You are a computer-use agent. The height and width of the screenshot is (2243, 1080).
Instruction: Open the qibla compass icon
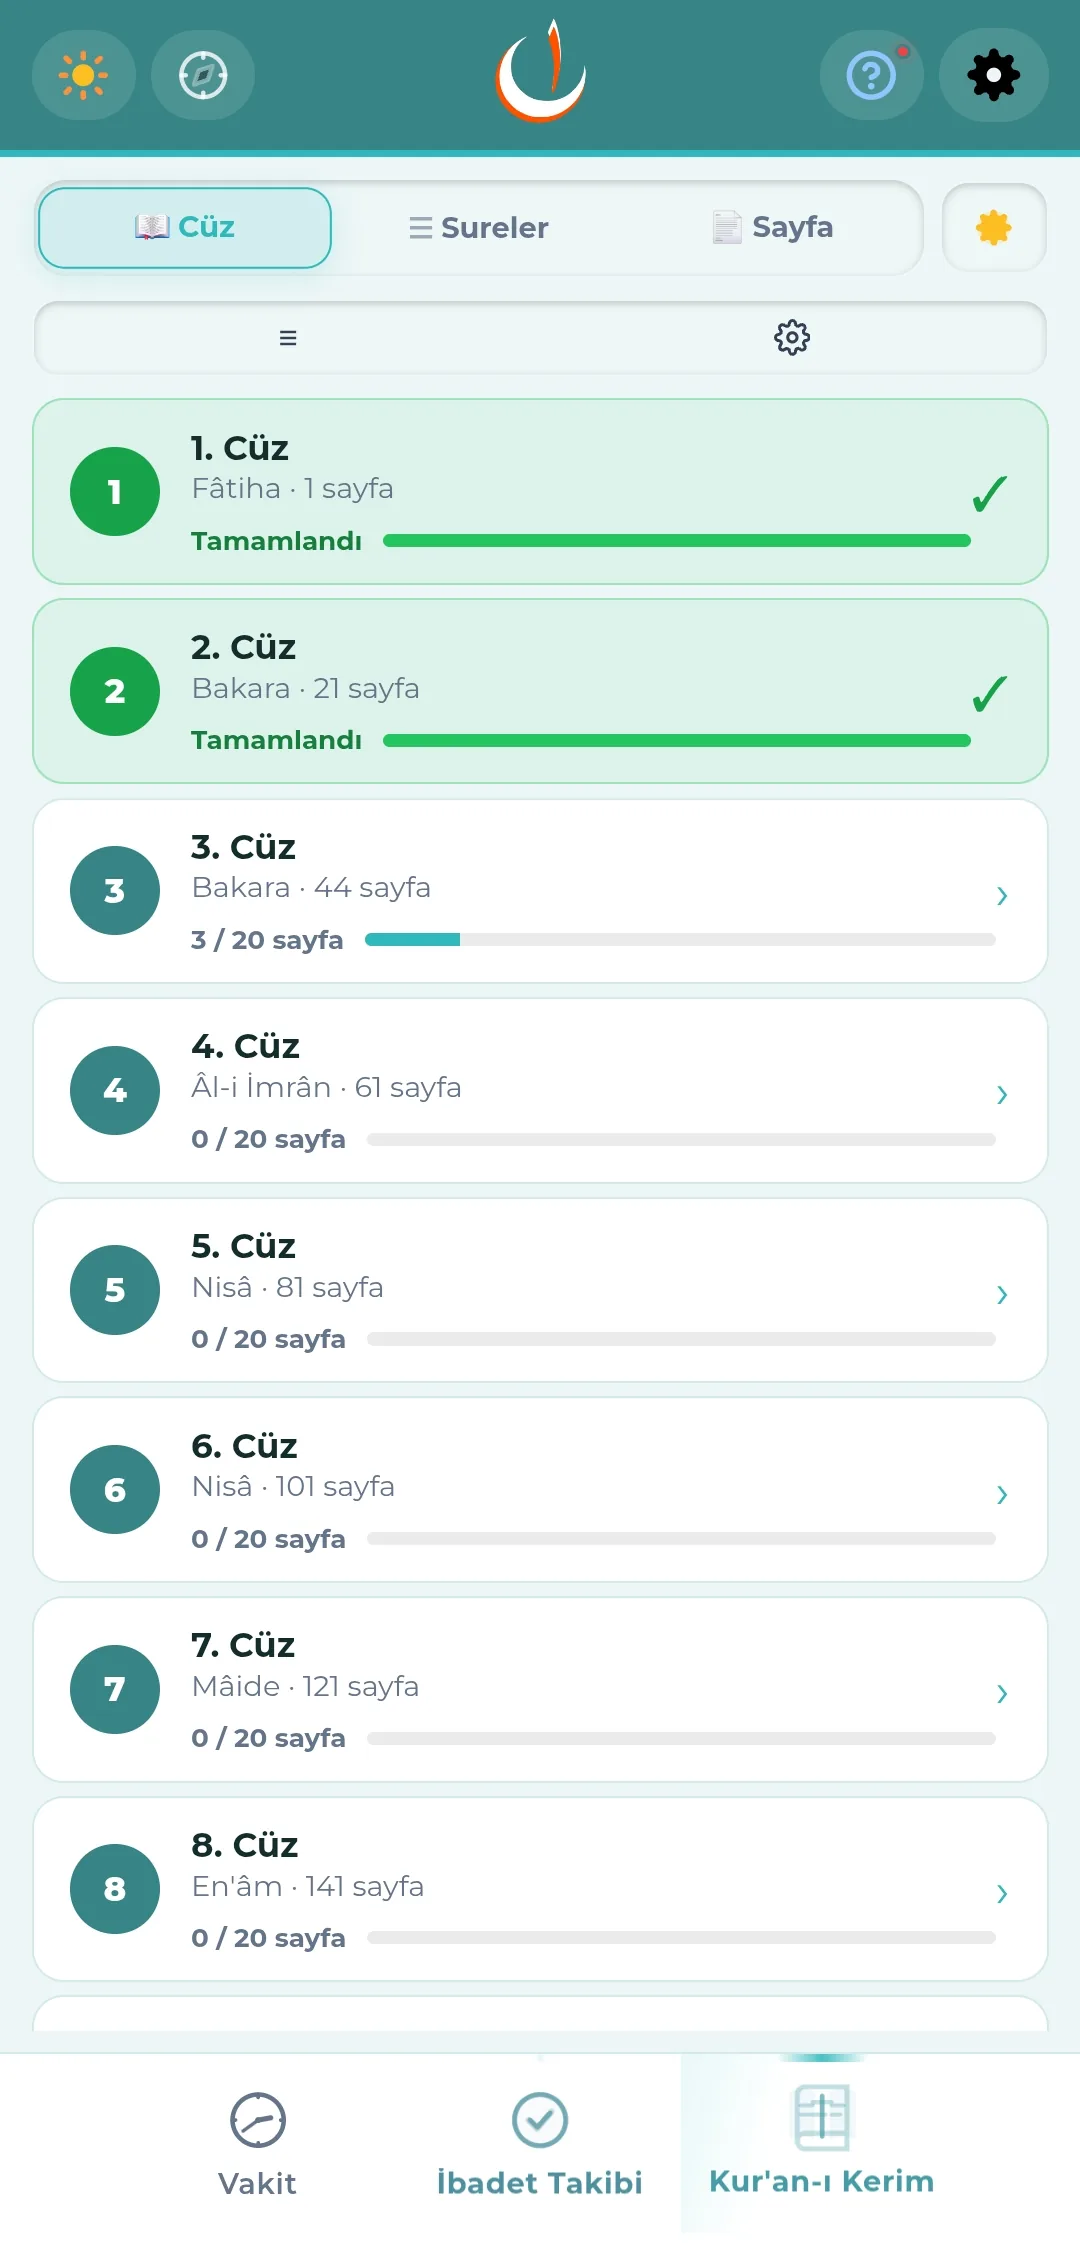pos(203,75)
